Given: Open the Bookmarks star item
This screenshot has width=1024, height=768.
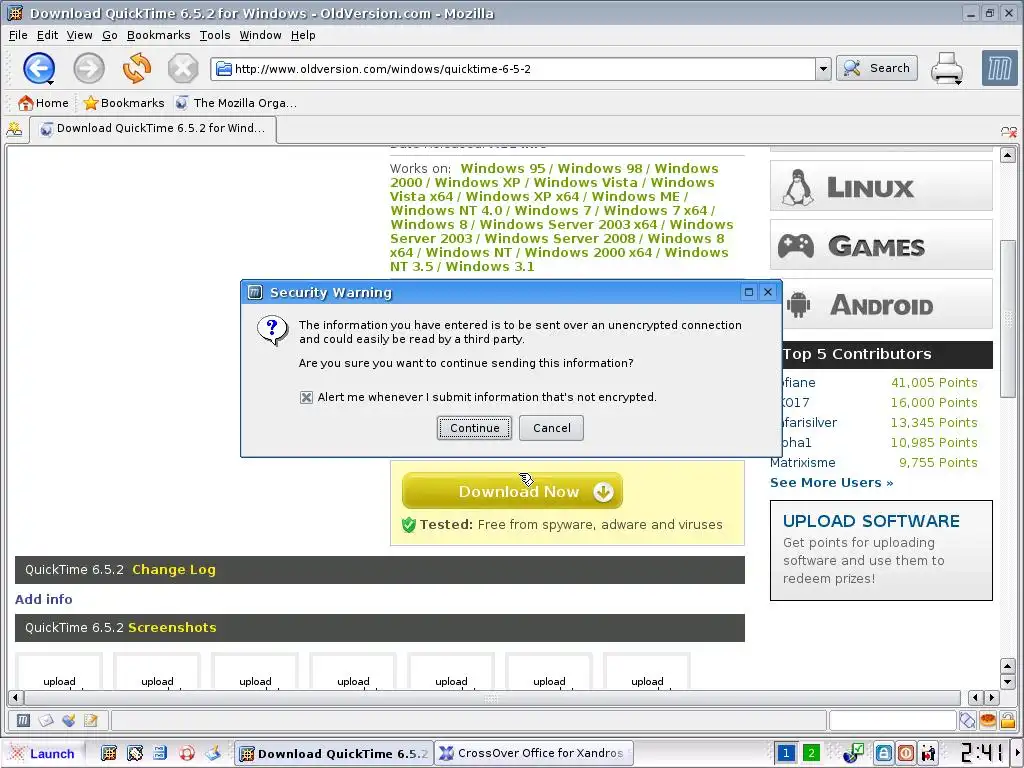Looking at the screenshot, I should point(124,103).
